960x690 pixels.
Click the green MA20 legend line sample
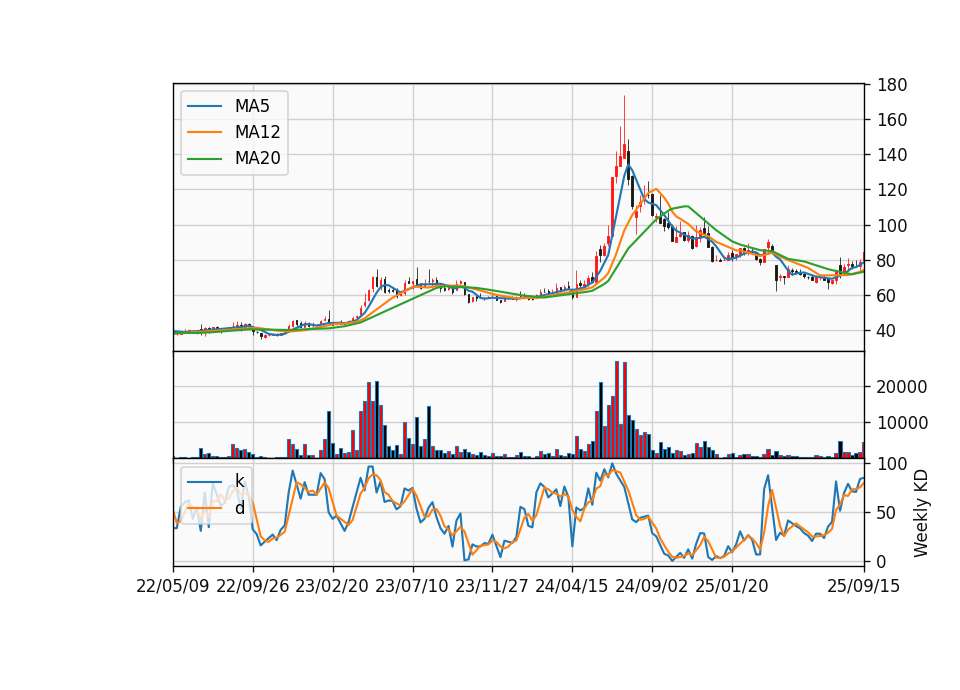coord(204,159)
